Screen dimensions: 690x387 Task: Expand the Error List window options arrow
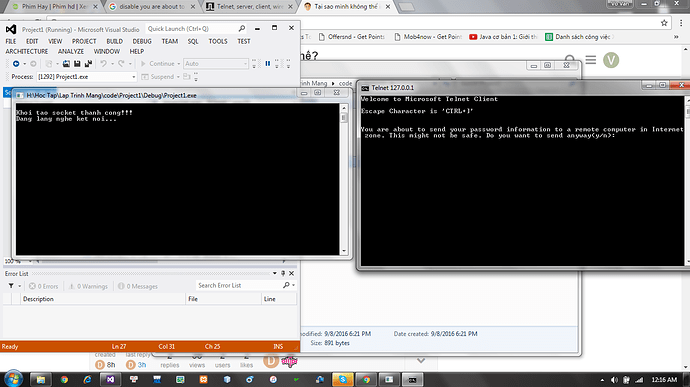[x=275, y=273]
